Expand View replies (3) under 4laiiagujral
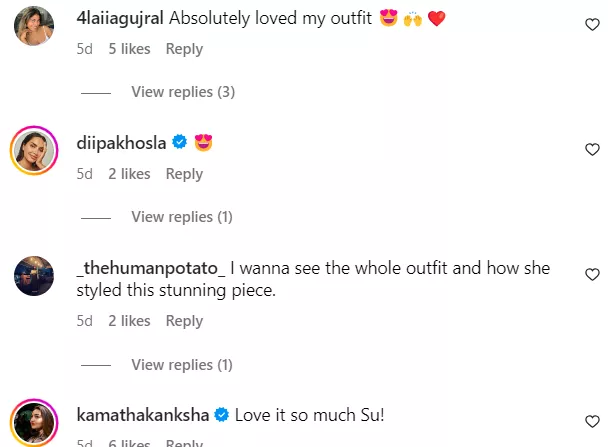Image resolution: width=608 pixels, height=447 pixels. (x=182, y=92)
